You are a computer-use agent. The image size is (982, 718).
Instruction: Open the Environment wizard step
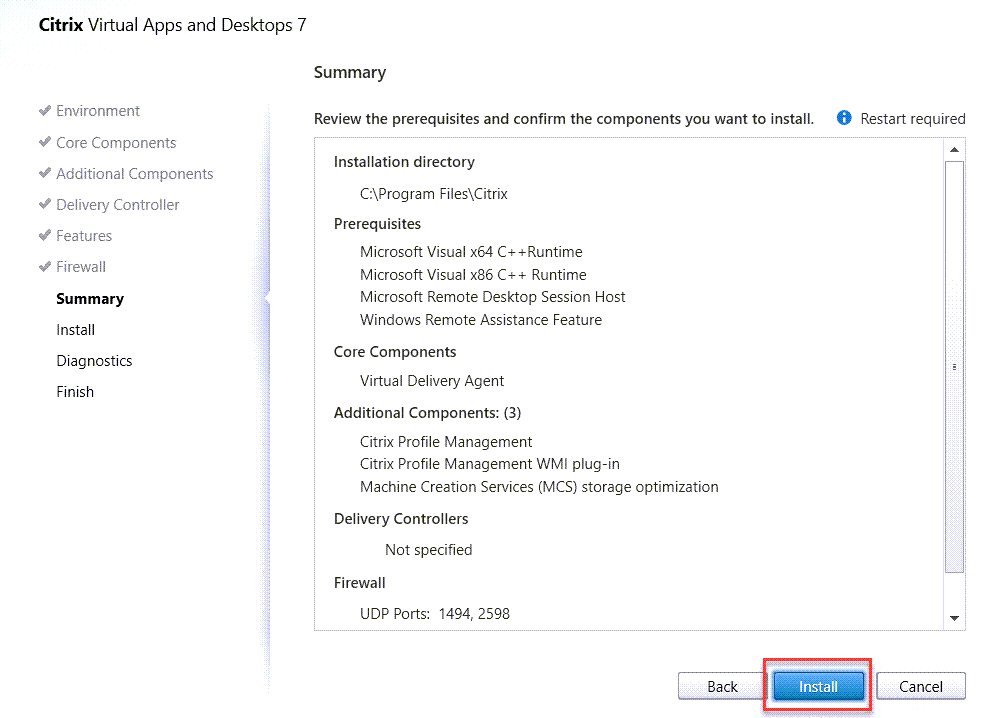[98, 111]
